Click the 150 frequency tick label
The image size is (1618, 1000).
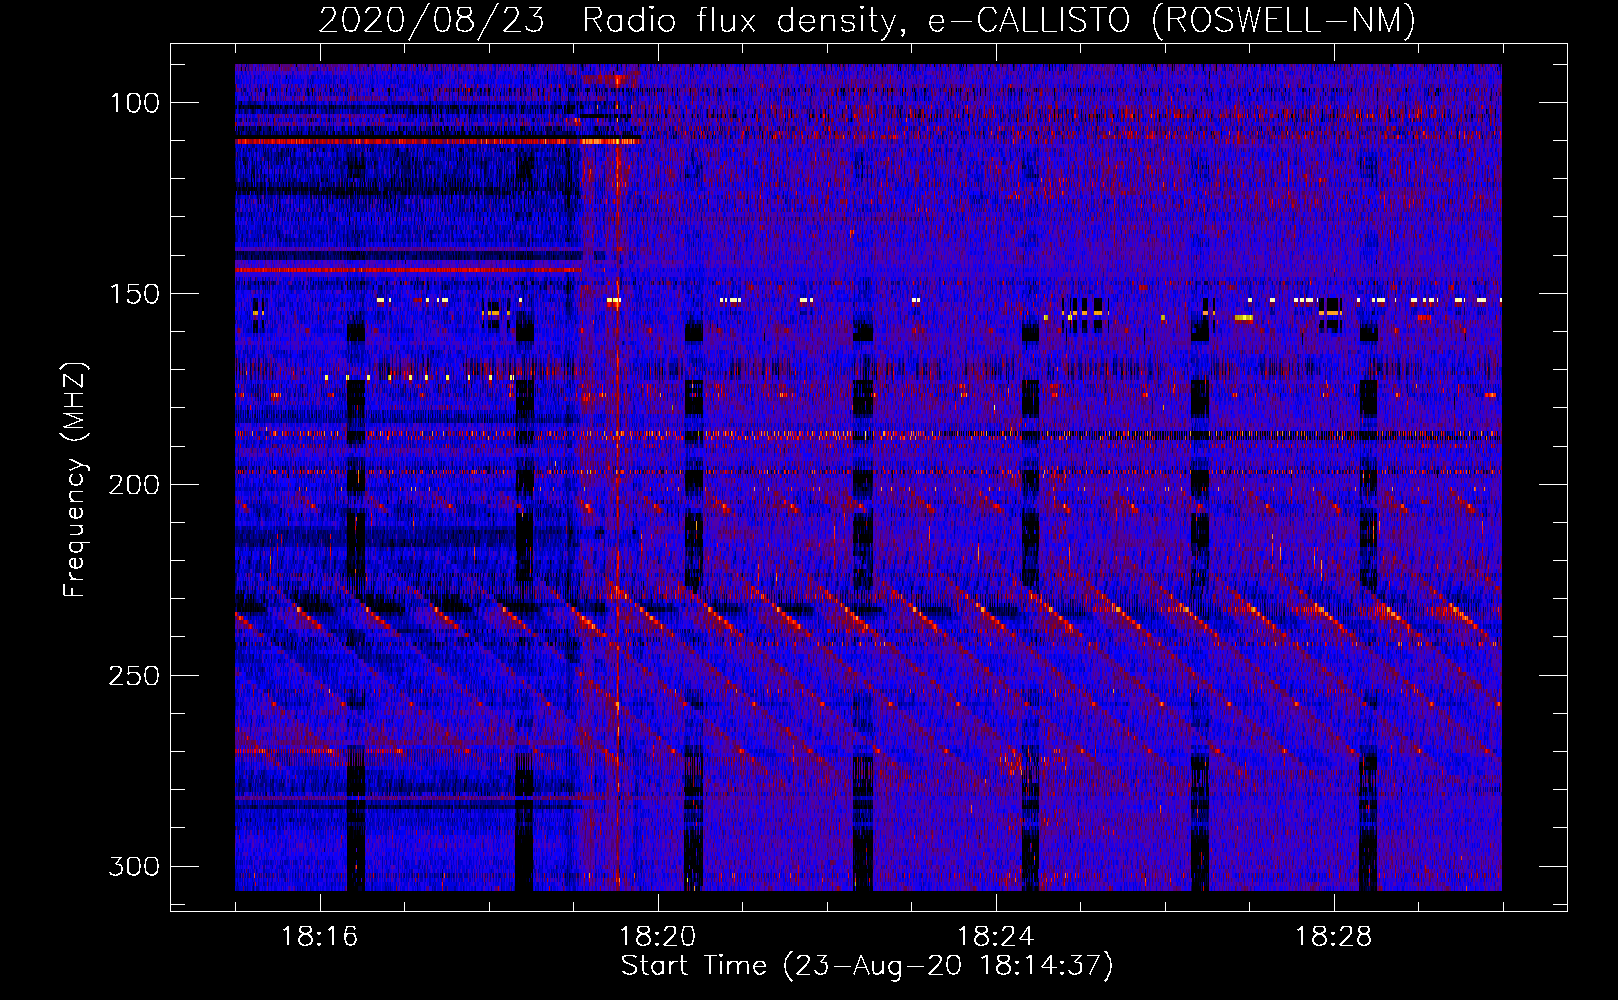(134, 294)
